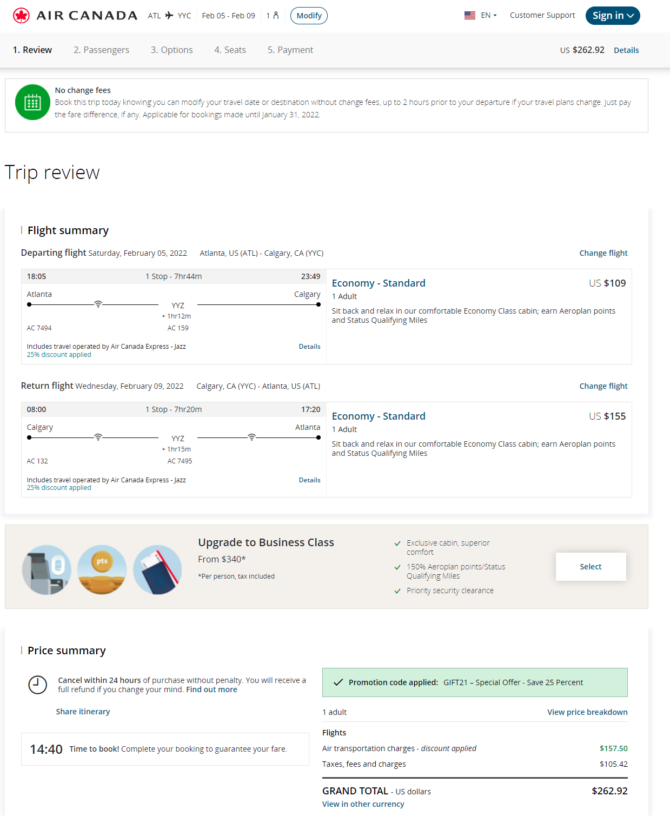Click return flight's 25% discount applied text
This screenshot has height=816, width=670.
tap(59, 488)
